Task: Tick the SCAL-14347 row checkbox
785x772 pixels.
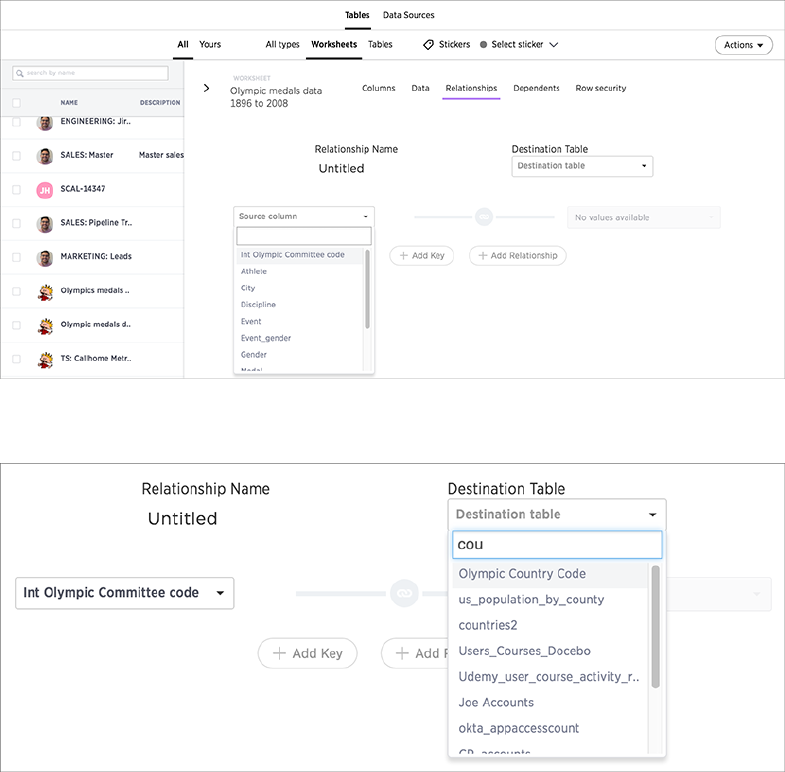Action: click(16, 190)
